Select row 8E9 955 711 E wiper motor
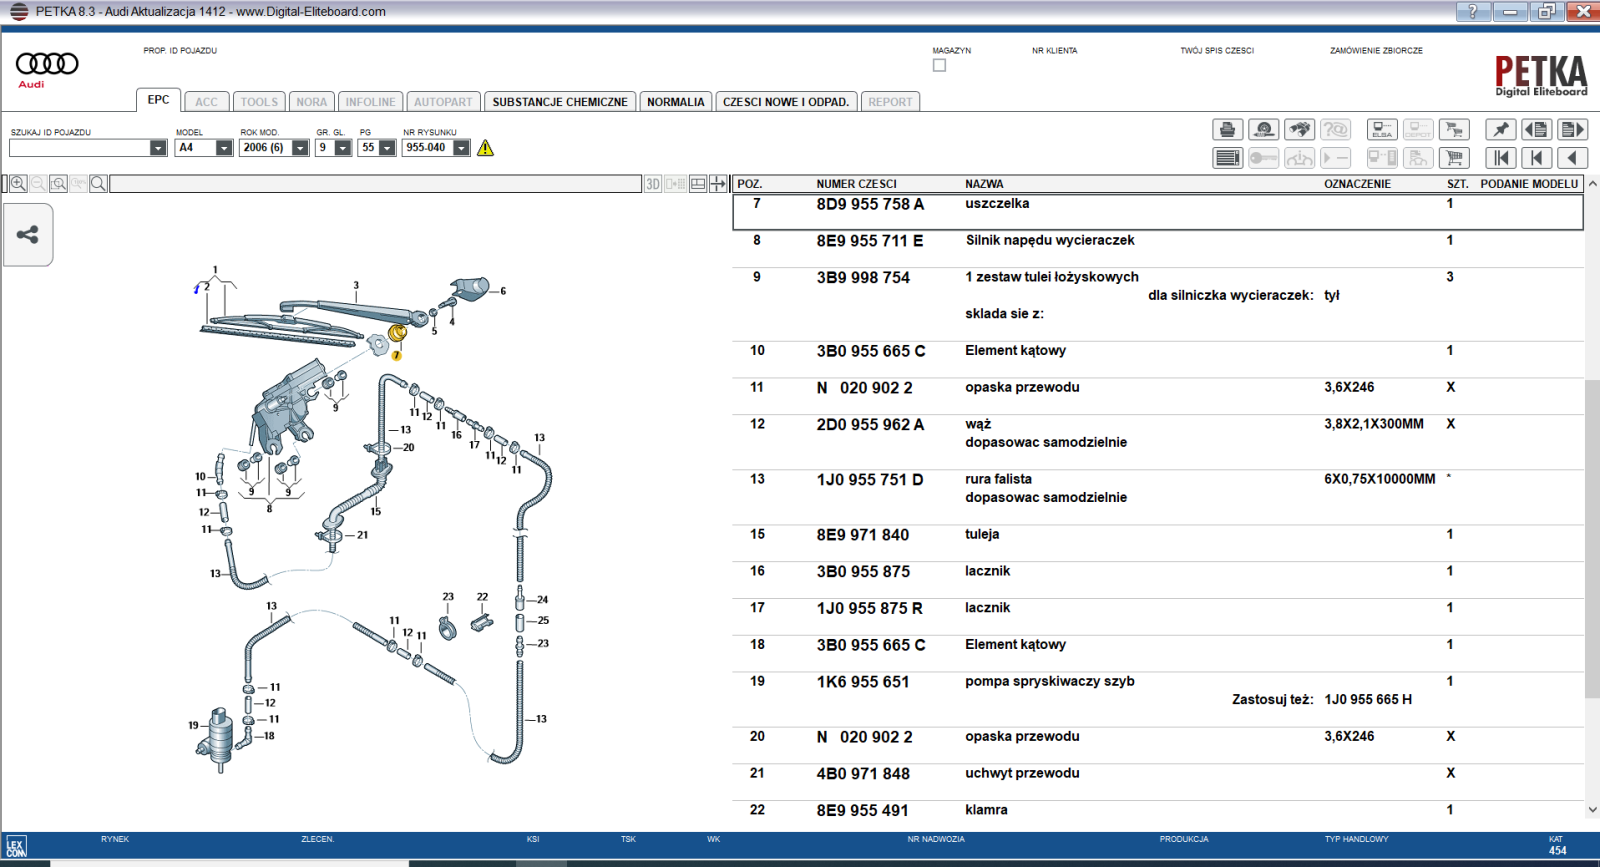 (1158, 249)
